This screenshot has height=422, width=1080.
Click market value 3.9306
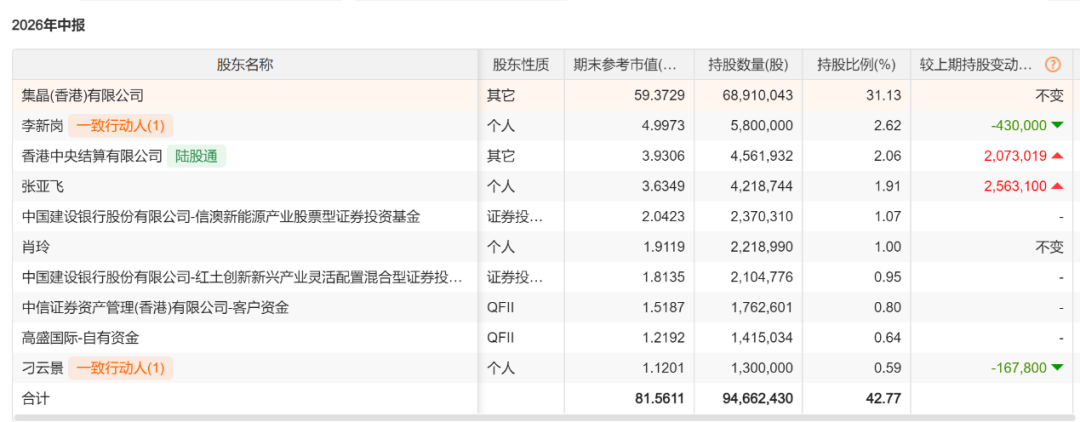pos(663,156)
